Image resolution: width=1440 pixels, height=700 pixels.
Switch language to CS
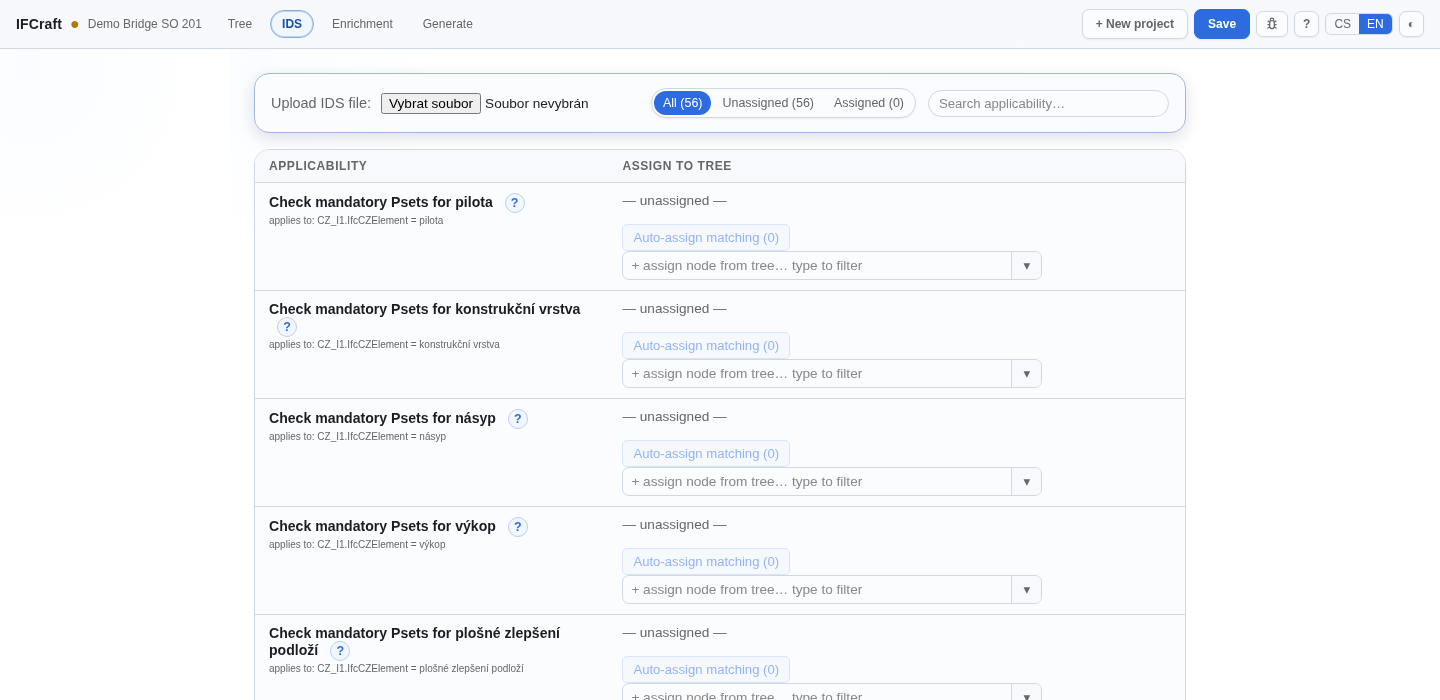pos(1342,24)
